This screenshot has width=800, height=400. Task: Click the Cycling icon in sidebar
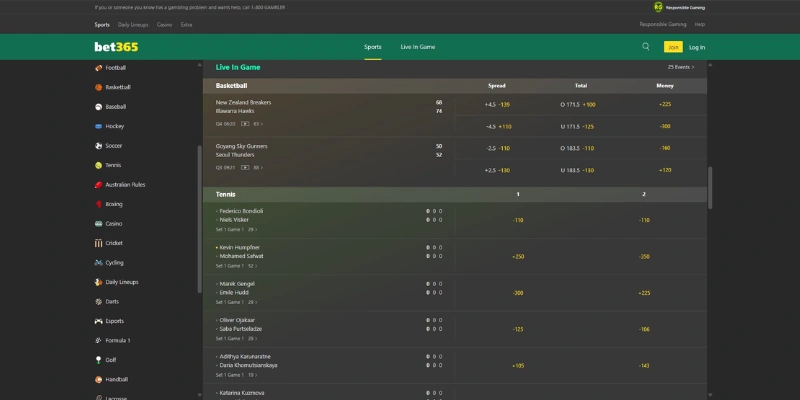98,263
